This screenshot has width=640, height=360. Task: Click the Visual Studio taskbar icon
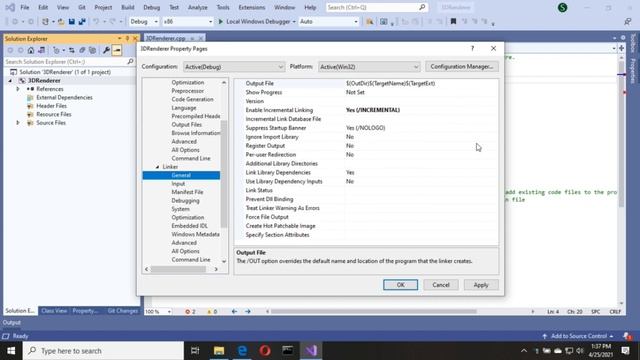point(311,351)
